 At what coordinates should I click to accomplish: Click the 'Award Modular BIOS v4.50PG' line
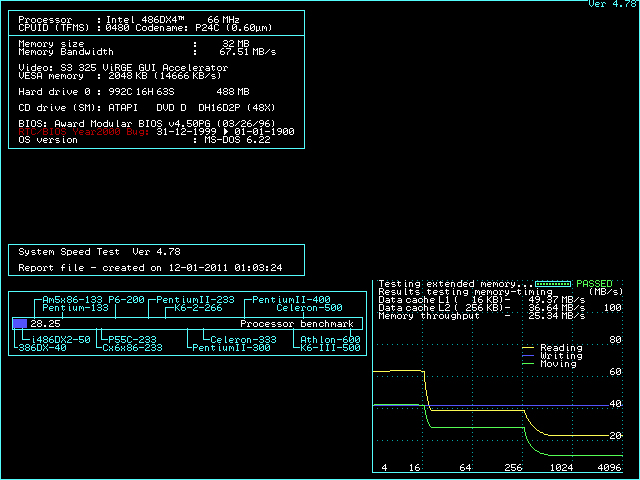132,124
